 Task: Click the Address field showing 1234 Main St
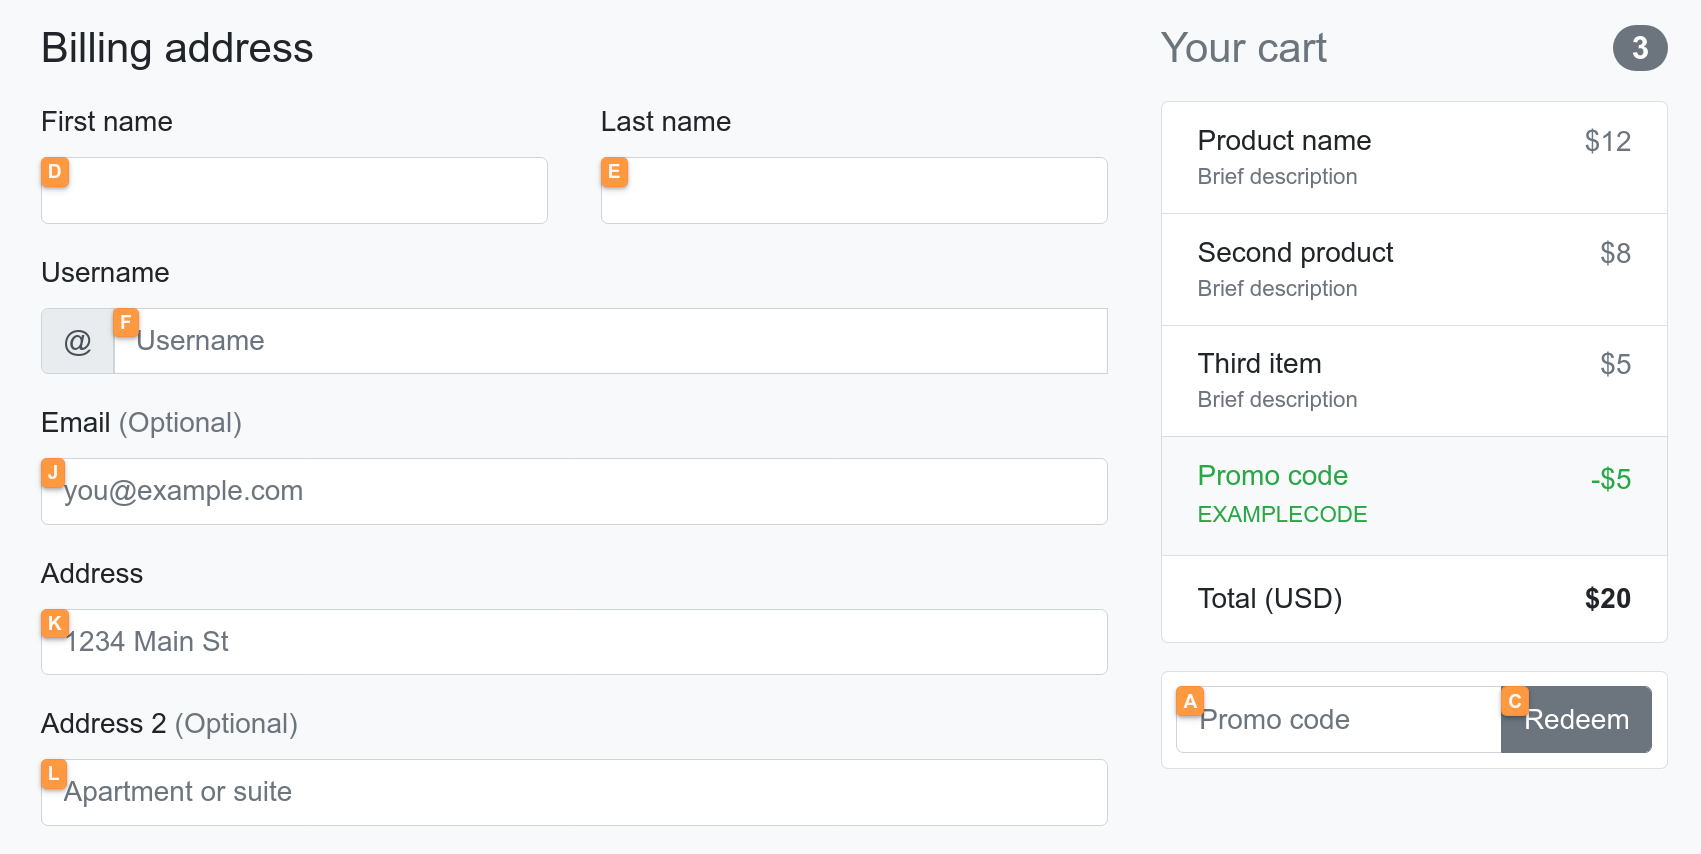click(574, 642)
